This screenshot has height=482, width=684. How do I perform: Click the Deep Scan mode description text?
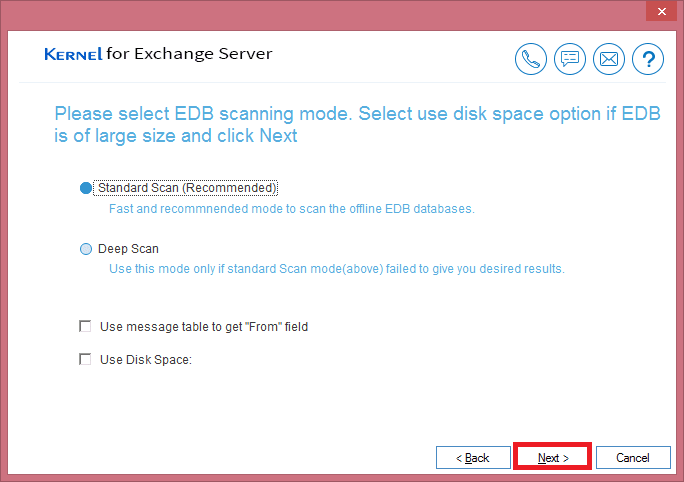tap(337, 269)
